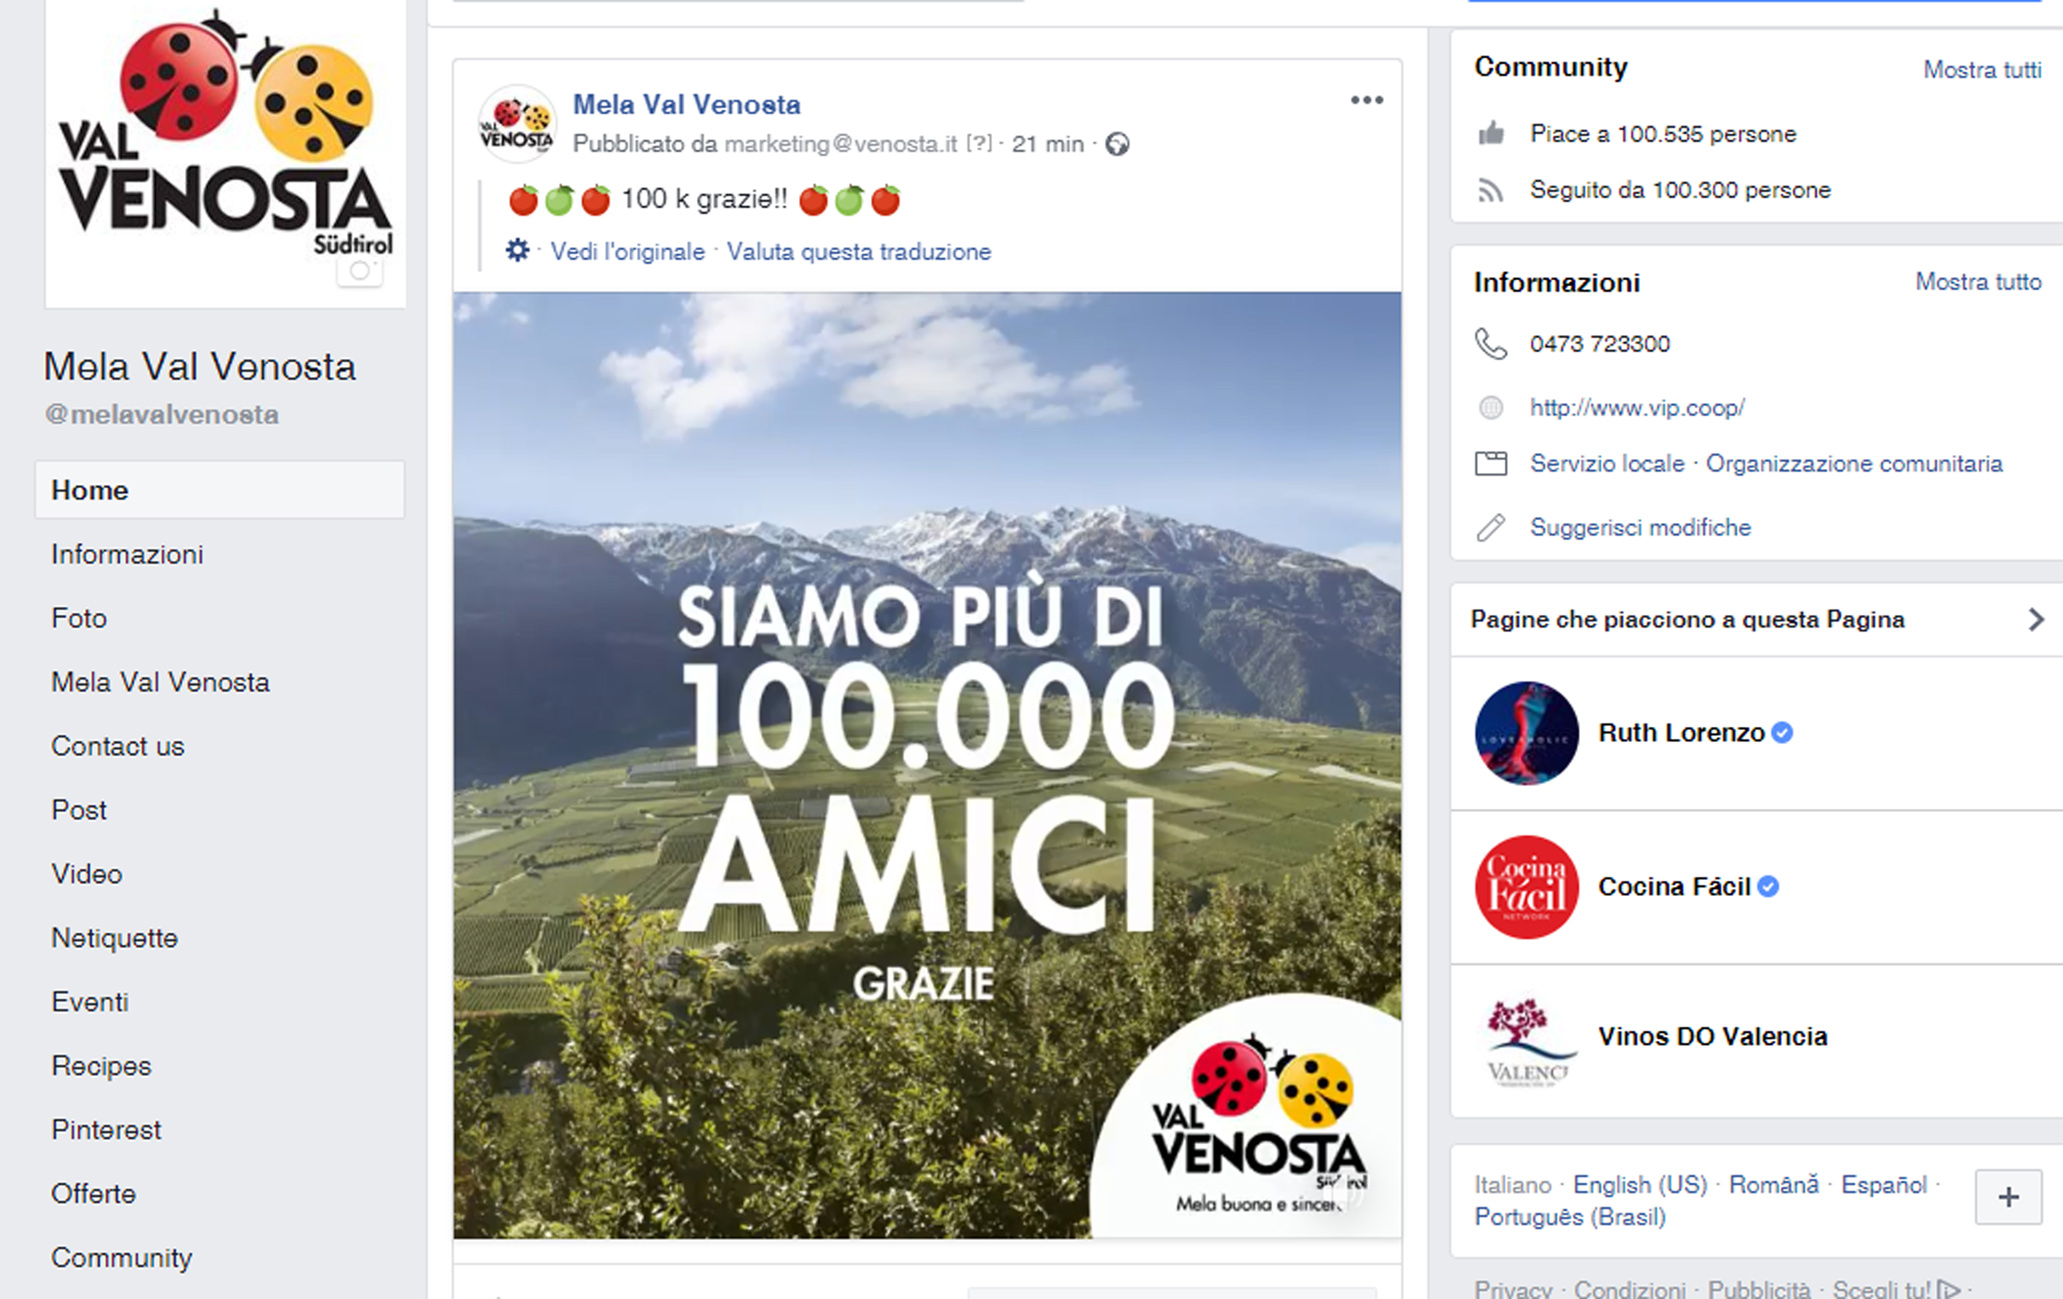
Task: Open the http://www.vip.coop/ website link
Action: [x=1637, y=408]
